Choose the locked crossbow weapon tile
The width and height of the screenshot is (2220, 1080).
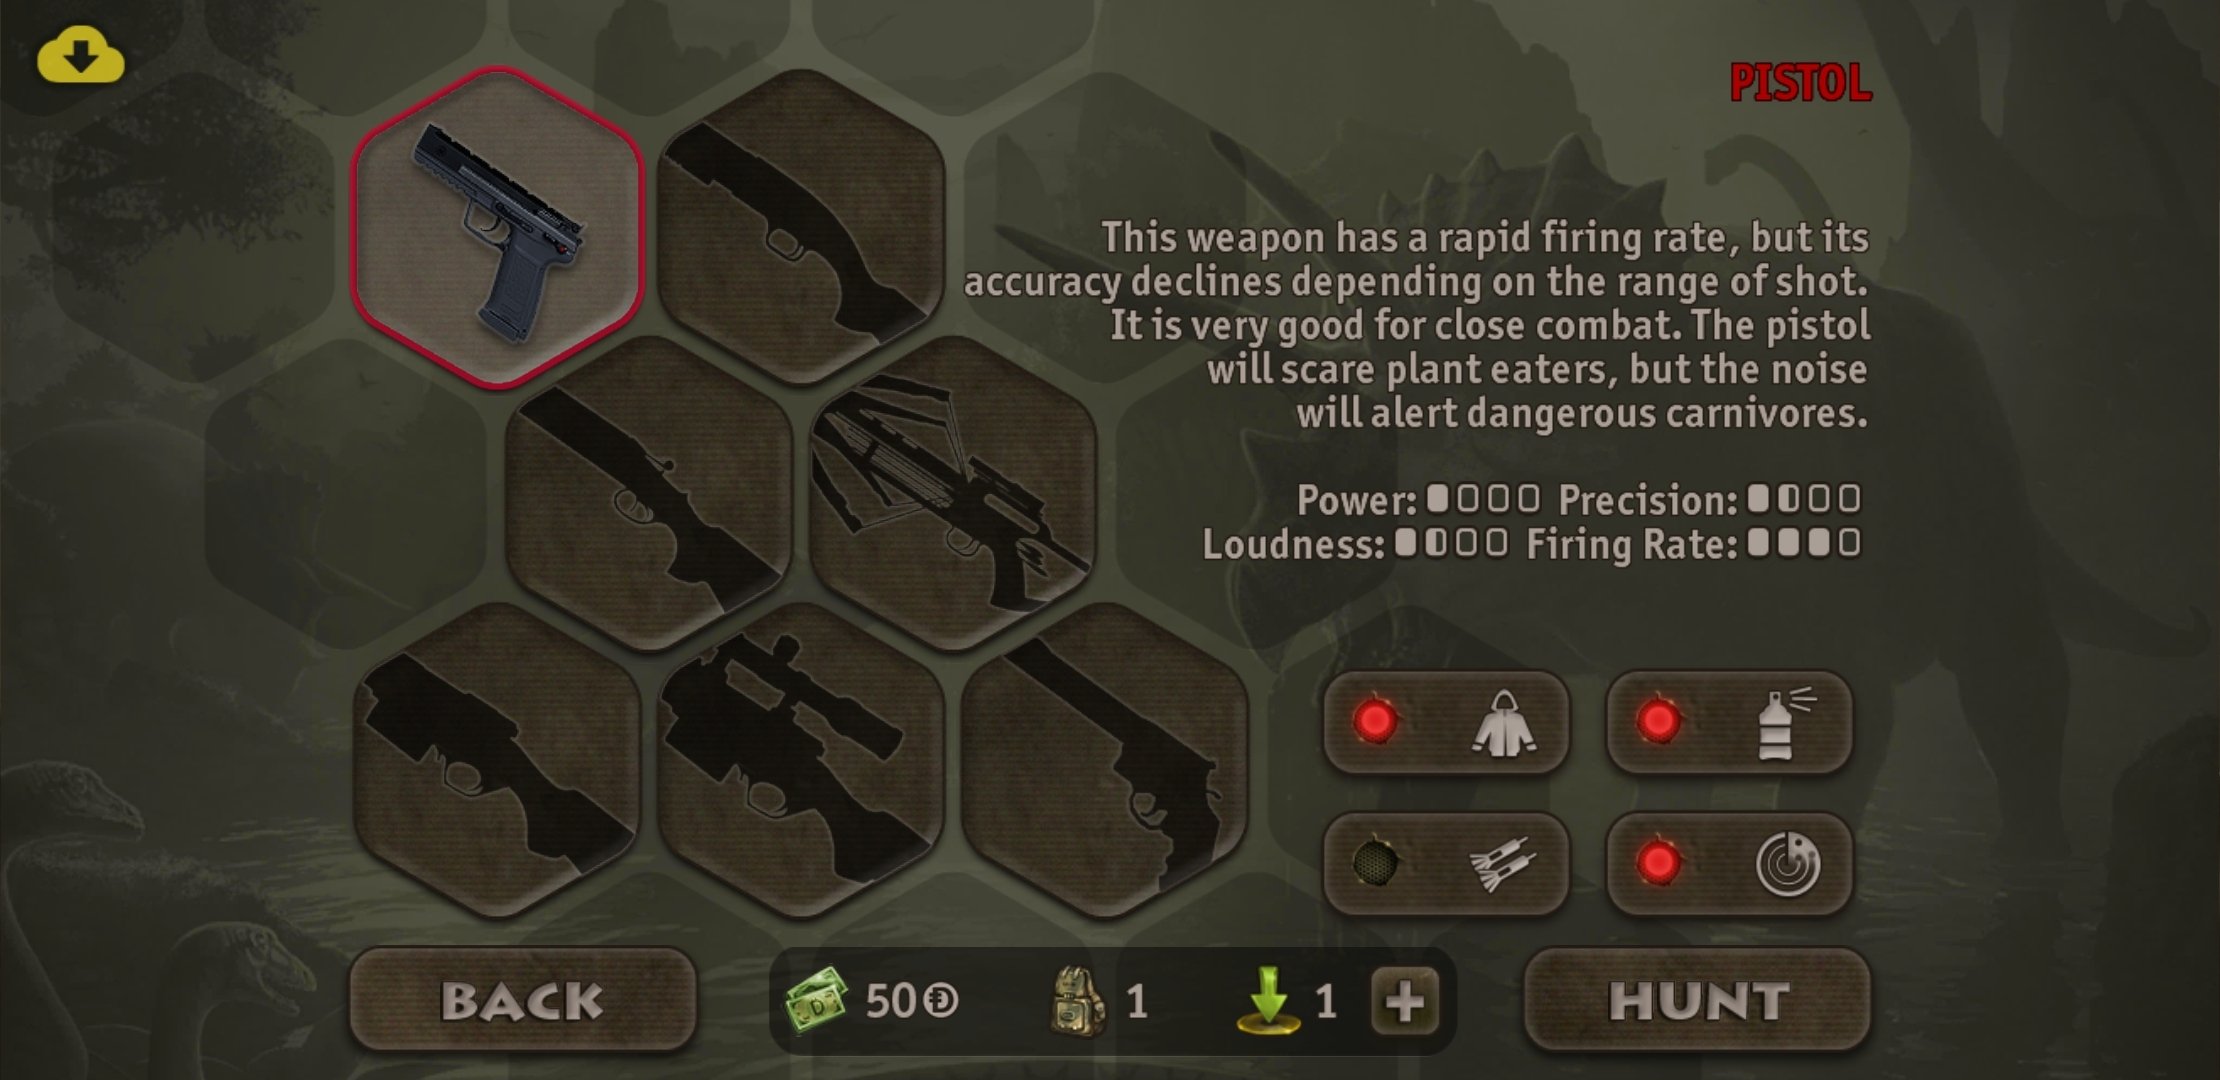[953, 493]
